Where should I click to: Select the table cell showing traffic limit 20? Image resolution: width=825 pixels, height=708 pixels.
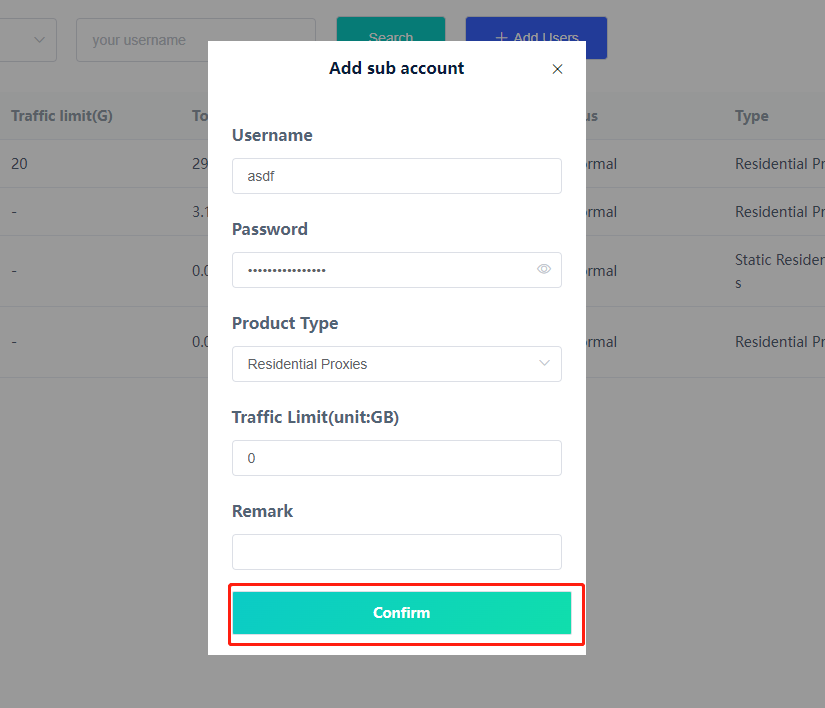click(x=20, y=164)
